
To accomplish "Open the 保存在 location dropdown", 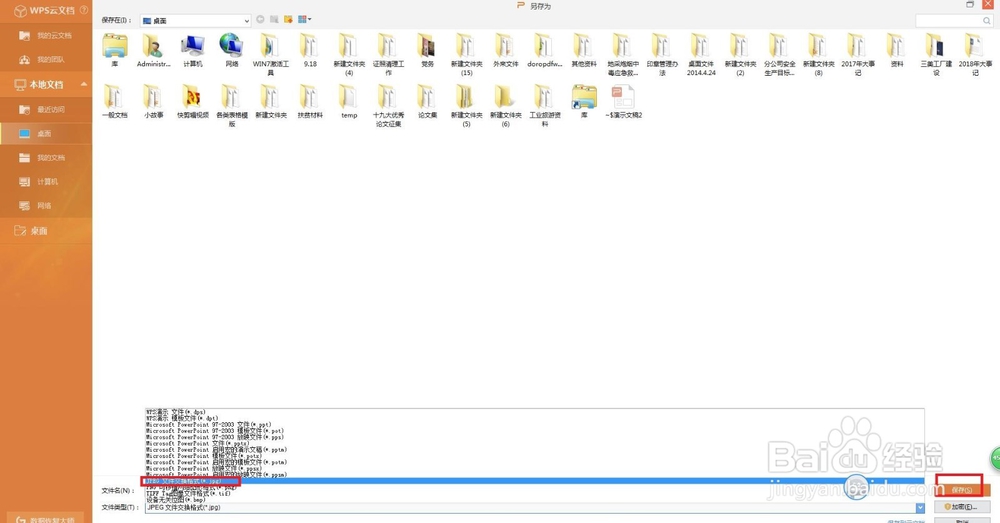I will (195, 20).
